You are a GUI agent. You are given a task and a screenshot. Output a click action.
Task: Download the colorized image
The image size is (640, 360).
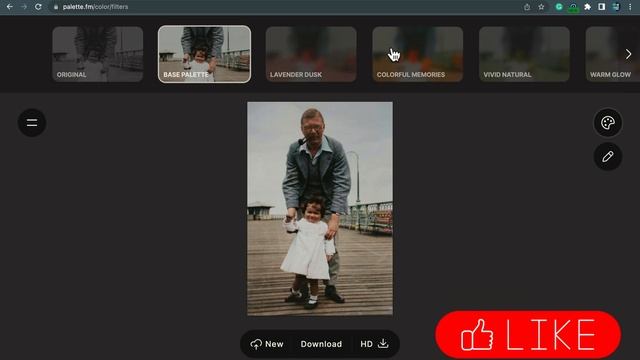321,344
